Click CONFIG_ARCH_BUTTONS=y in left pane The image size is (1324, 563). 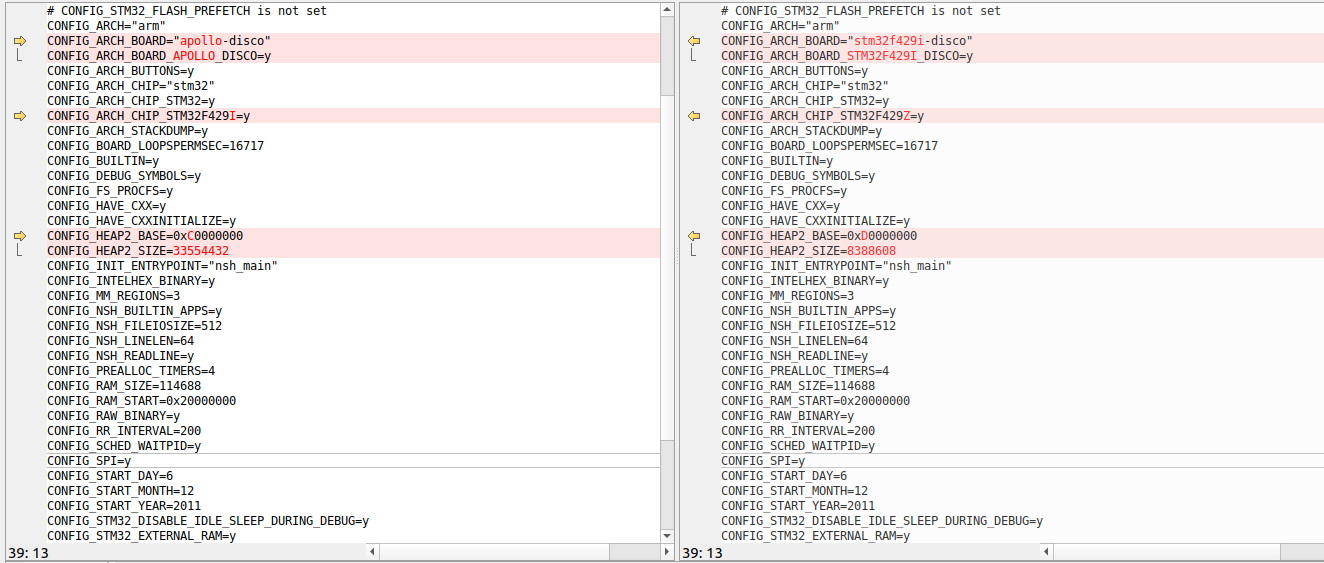click(x=120, y=71)
